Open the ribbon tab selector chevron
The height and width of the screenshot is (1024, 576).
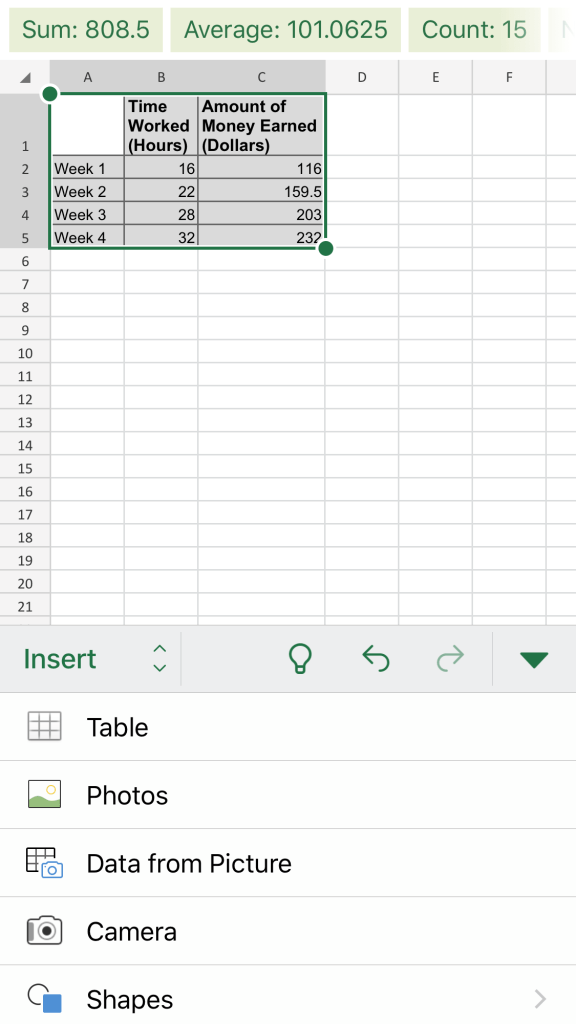pyautogui.click(x=158, y=658)
